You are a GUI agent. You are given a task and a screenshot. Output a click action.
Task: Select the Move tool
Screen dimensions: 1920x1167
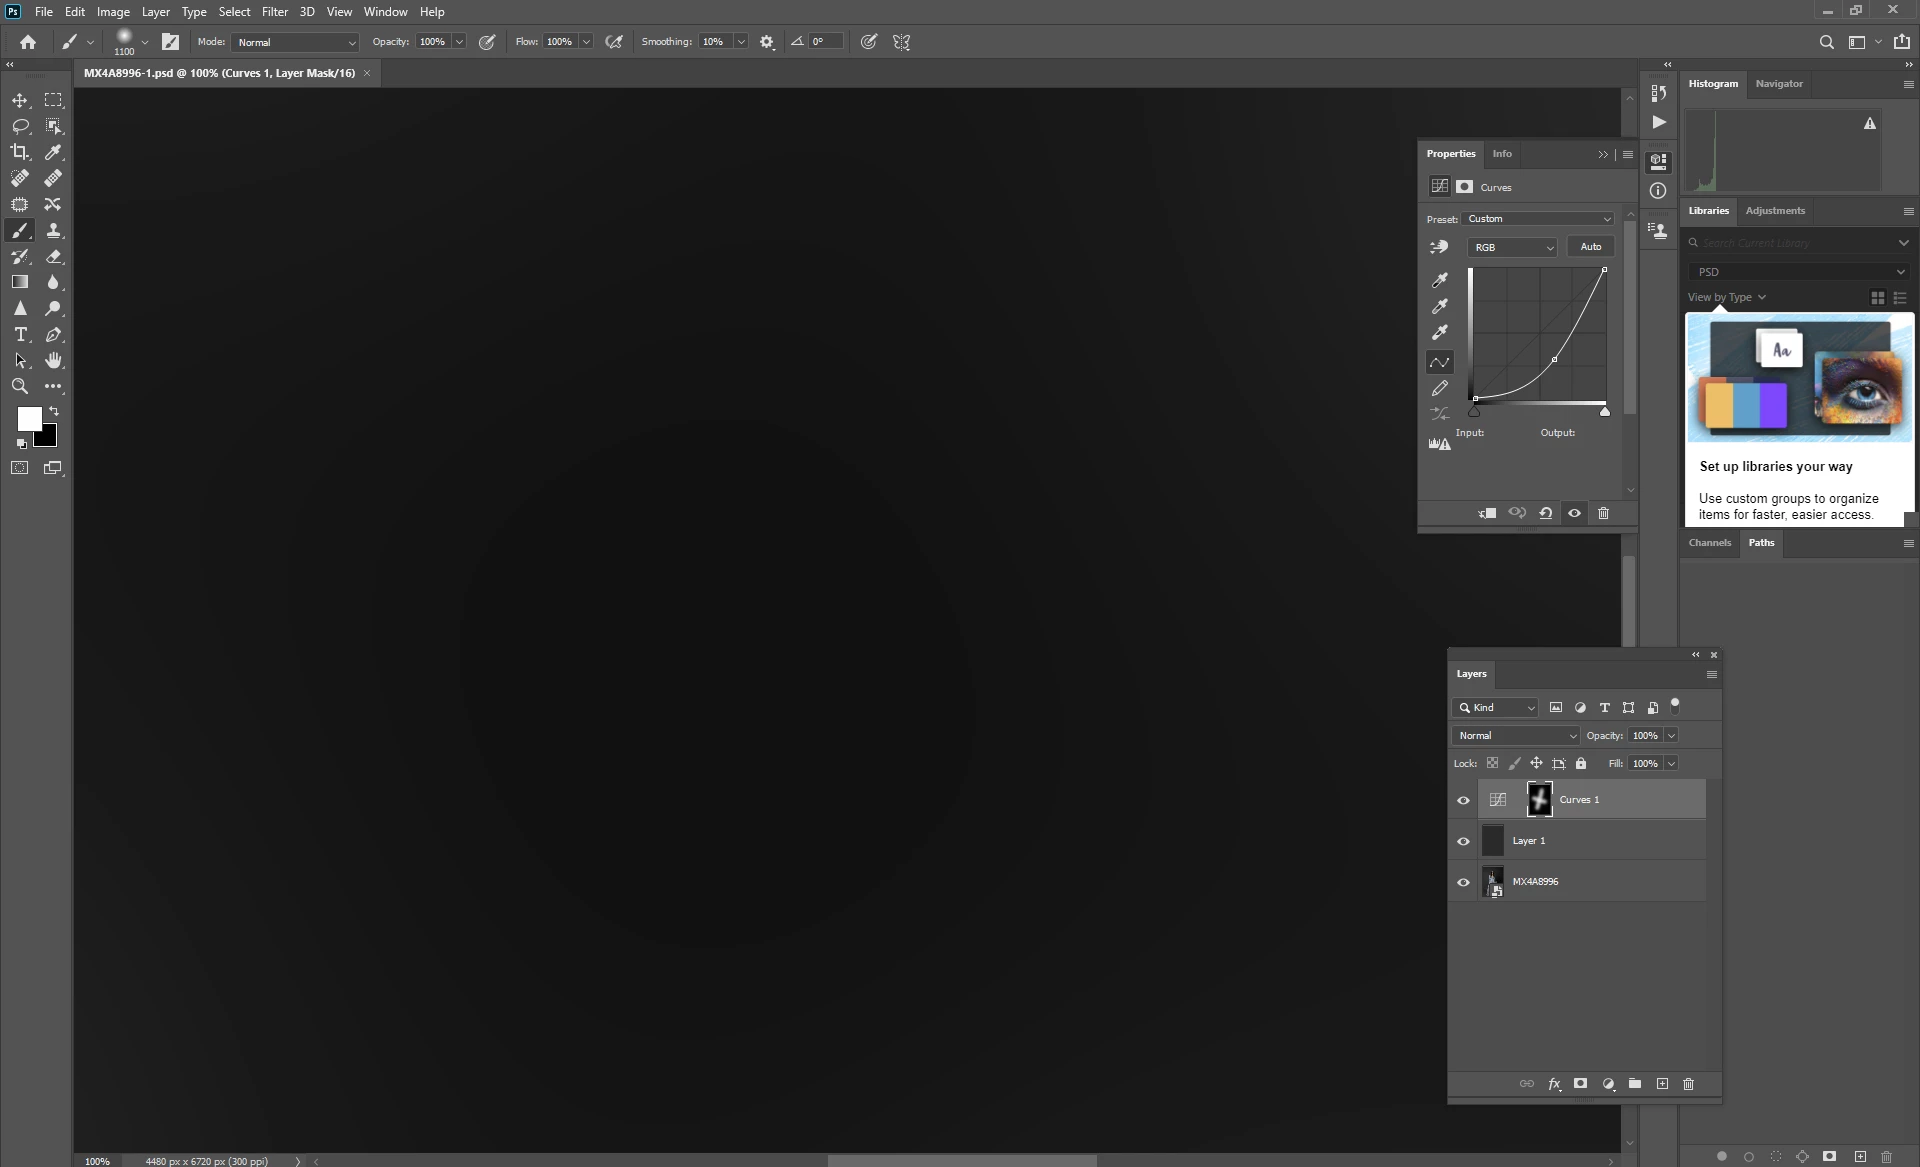tap(20, 100)
